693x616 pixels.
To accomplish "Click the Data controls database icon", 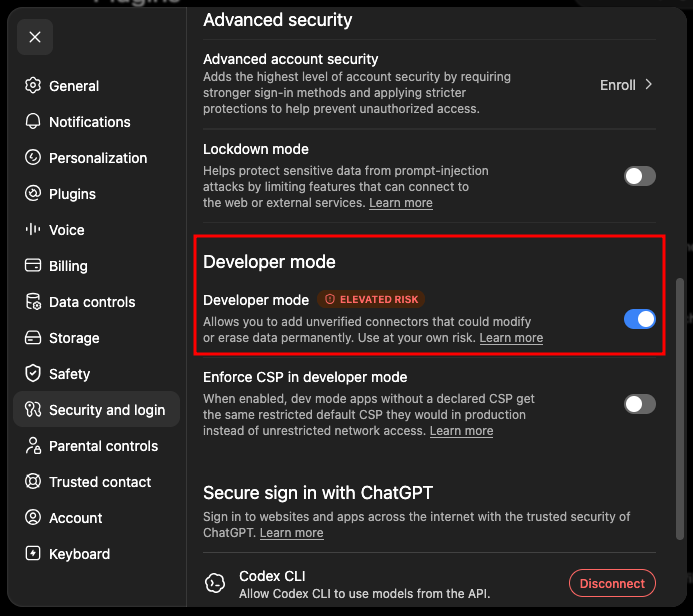I will pos(33,301).
